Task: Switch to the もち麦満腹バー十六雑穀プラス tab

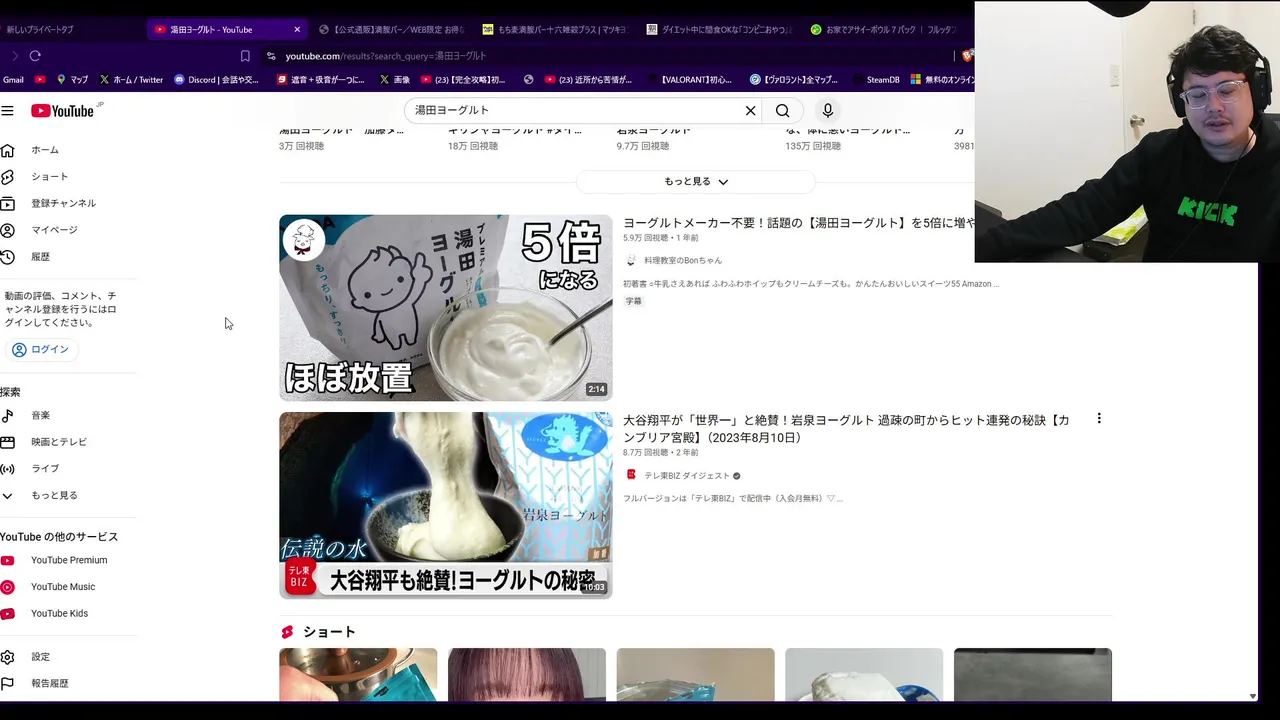Action: (553, 29)
